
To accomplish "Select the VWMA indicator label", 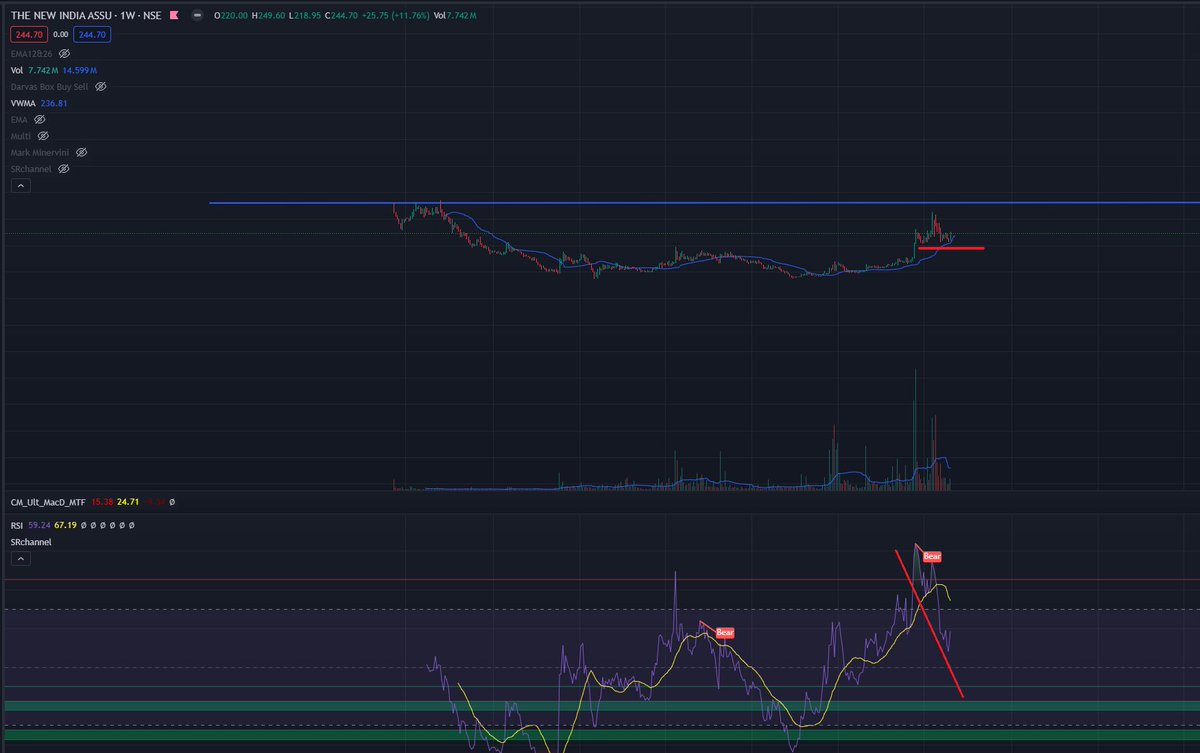I will (24, 103).
